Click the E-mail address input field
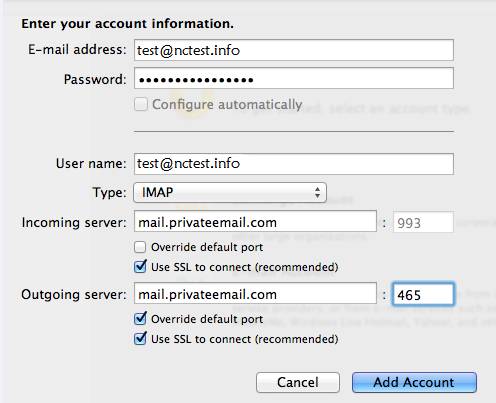 click(294, 50)
